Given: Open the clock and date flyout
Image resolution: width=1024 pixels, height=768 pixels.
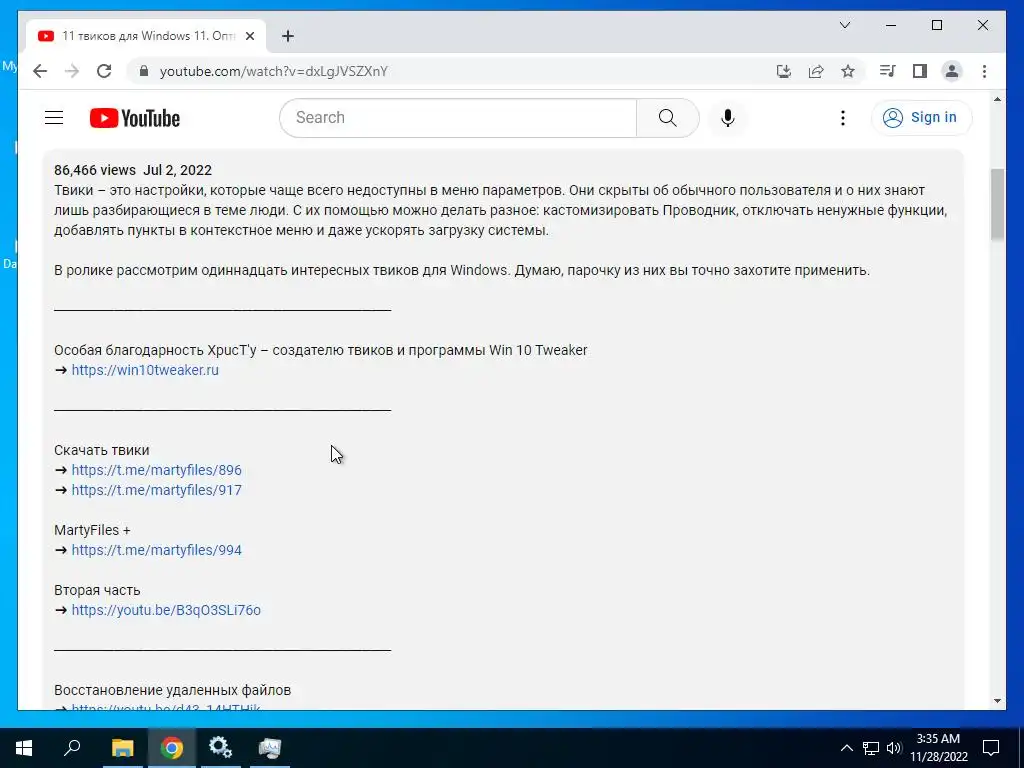Looking at the screenshot, I should [938, 748].
